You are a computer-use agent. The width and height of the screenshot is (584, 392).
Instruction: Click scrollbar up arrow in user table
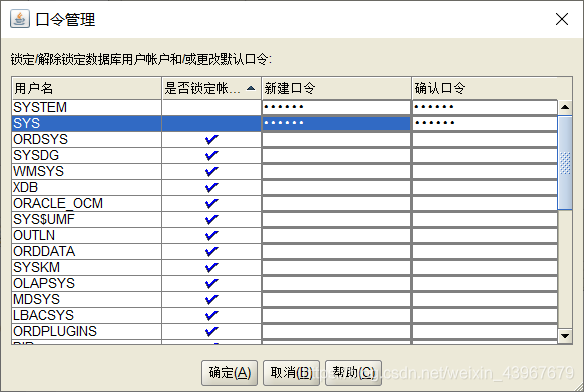pos(565,107)
